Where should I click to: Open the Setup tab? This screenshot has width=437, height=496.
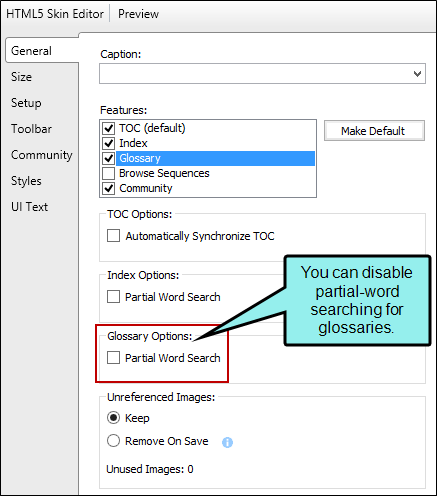[x=26, y=103]
